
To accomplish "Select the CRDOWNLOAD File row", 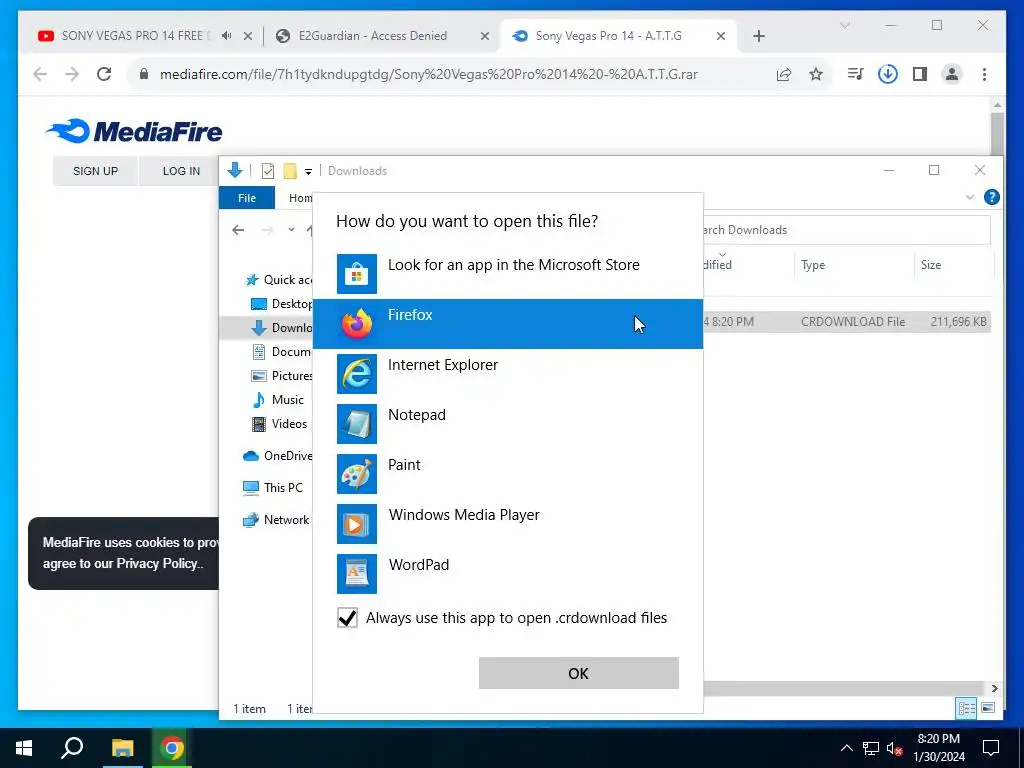I will [x=846, y=321].
